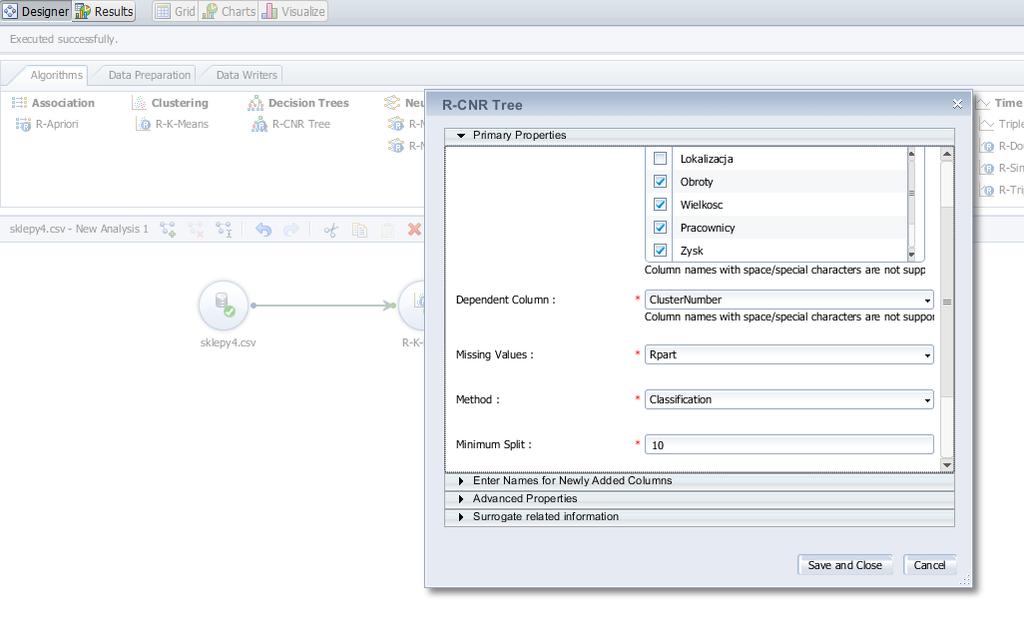The height and width of the screenshot is (634, 1024).
Task: Click the second neural network algorithm icon
Action: pos(396,146)
